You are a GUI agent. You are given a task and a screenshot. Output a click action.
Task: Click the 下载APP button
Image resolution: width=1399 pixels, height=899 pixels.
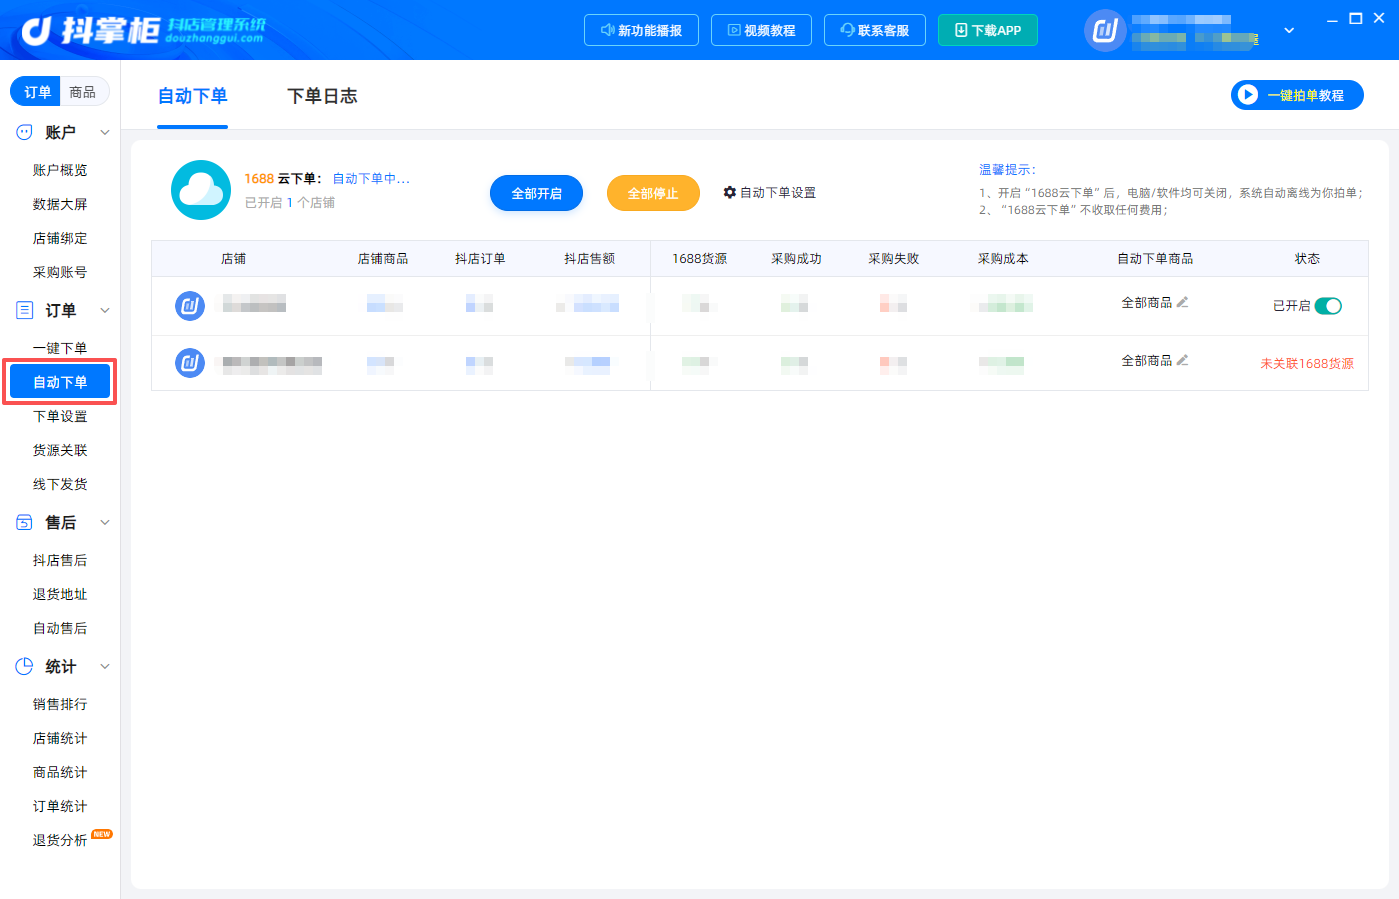click(x=988, y=30)
